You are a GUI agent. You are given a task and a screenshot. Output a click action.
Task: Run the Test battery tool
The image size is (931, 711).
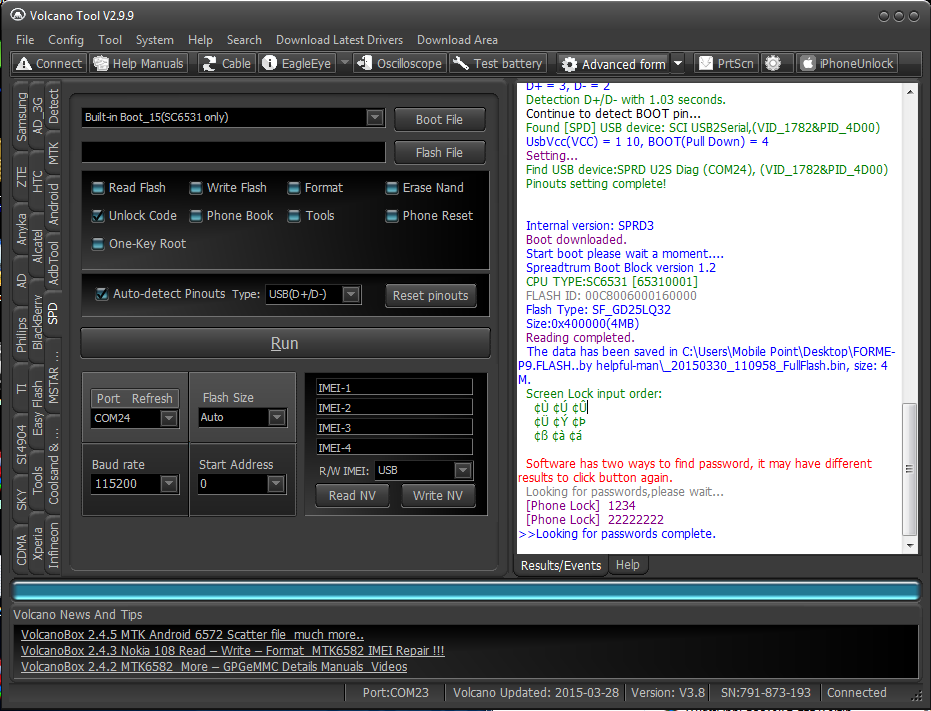(x=498, y=64)
